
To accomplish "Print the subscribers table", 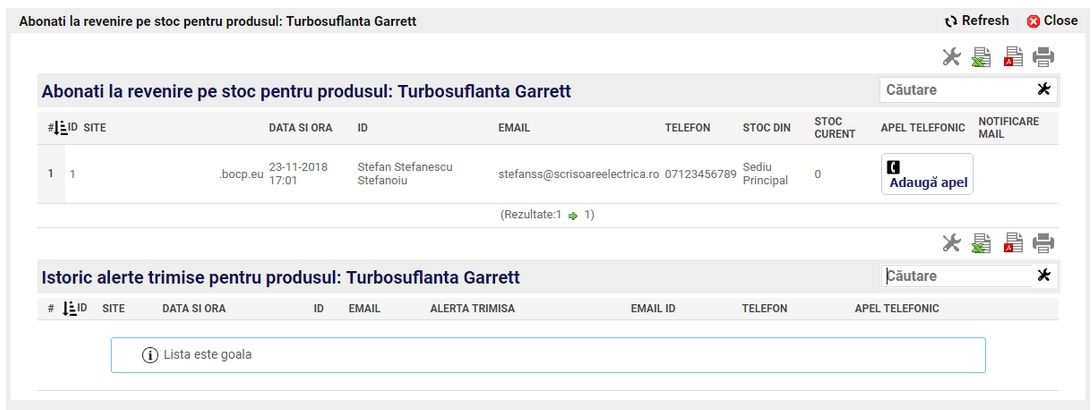I will point(1043,57).
